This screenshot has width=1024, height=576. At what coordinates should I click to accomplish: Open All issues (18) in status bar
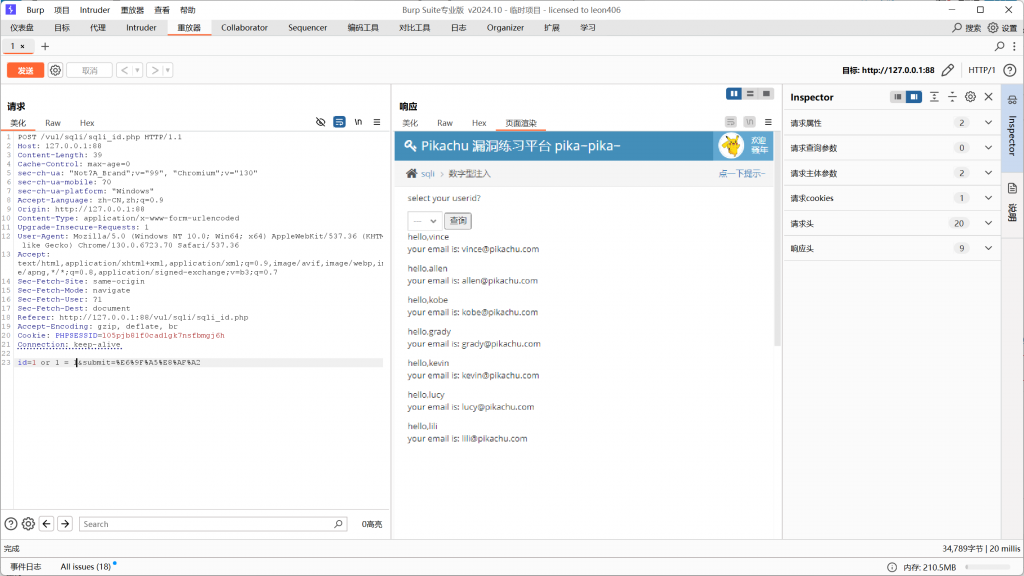pos(86,567)
